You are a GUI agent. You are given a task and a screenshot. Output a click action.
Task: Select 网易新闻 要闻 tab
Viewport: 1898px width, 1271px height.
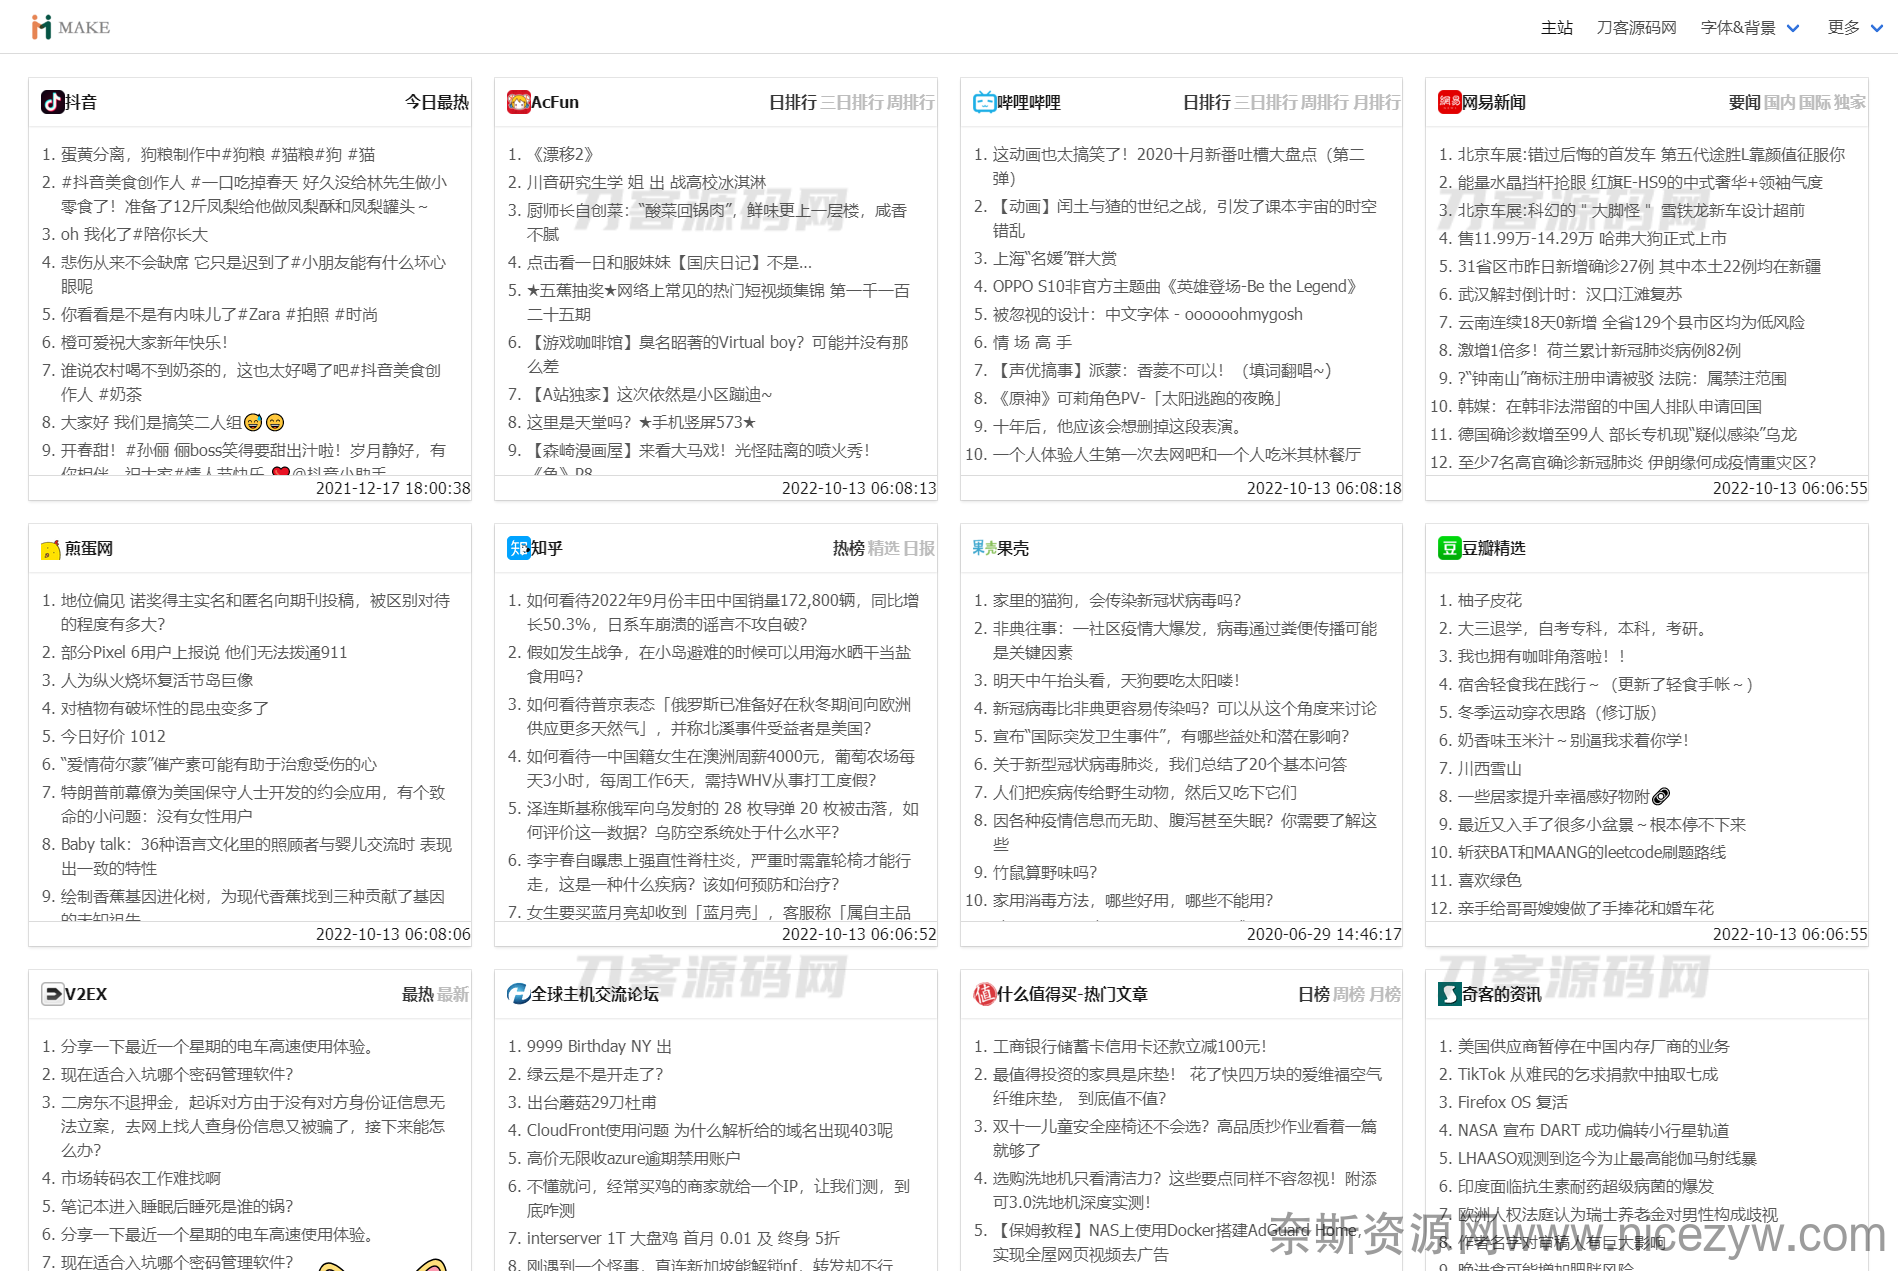click(1745, 102)
